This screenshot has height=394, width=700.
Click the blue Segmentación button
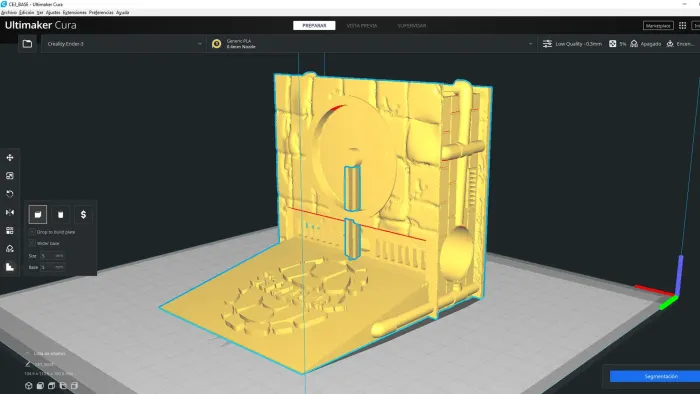click(x=655, y=377)
